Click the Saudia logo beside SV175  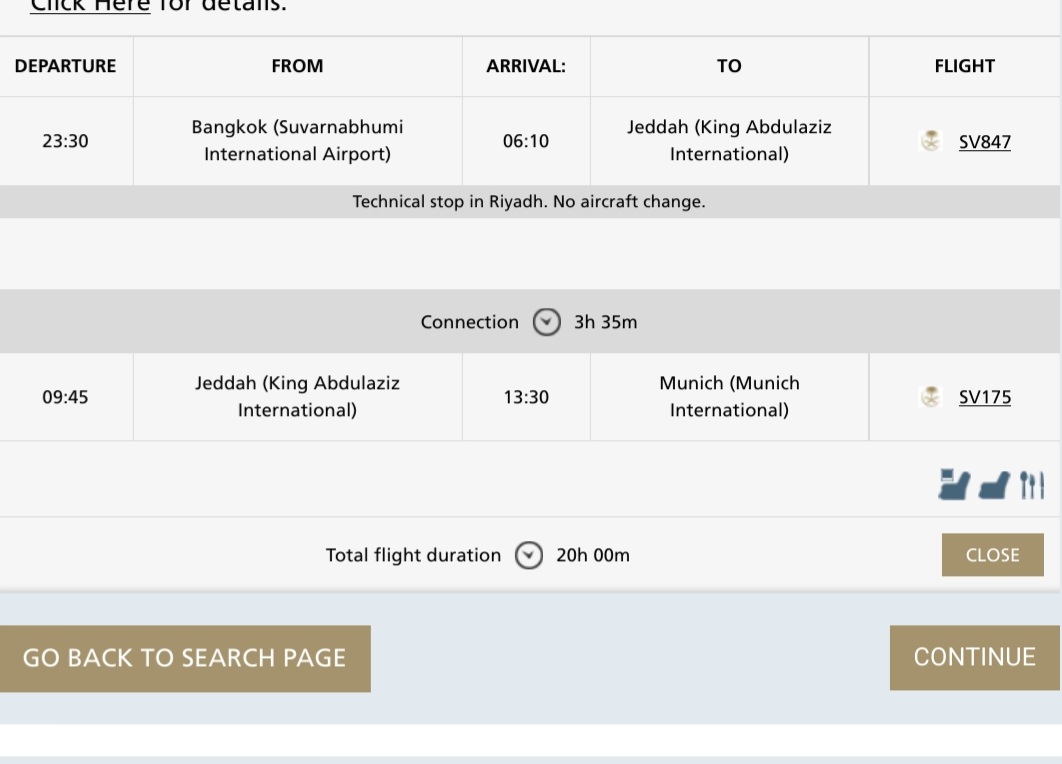tap(931, 396)
